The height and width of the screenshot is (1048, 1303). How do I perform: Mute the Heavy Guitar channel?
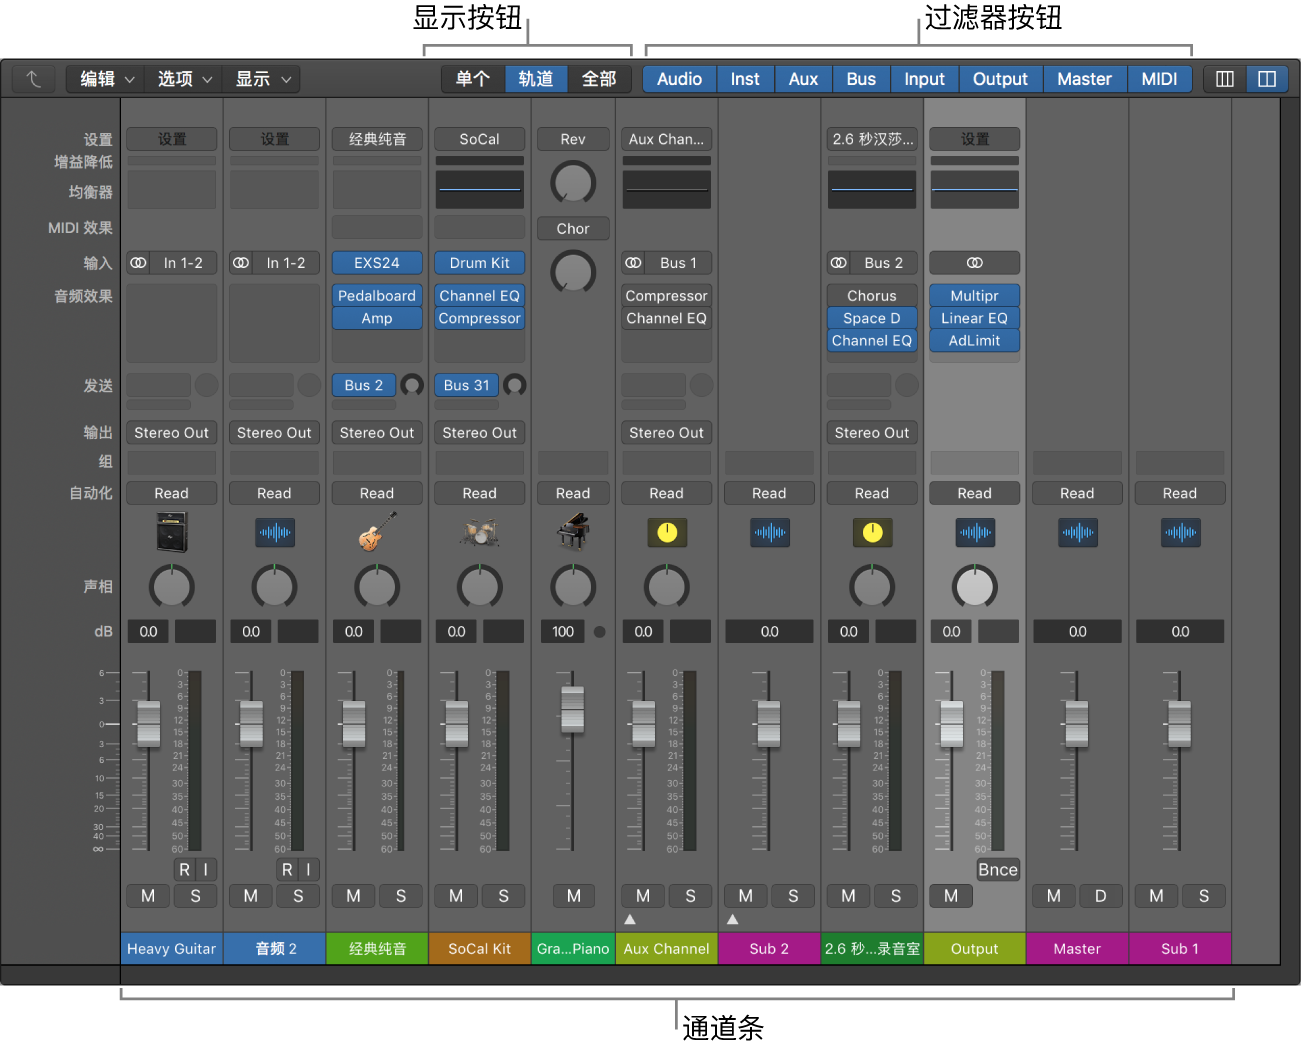pyautogui.click(x=148, y=896)
